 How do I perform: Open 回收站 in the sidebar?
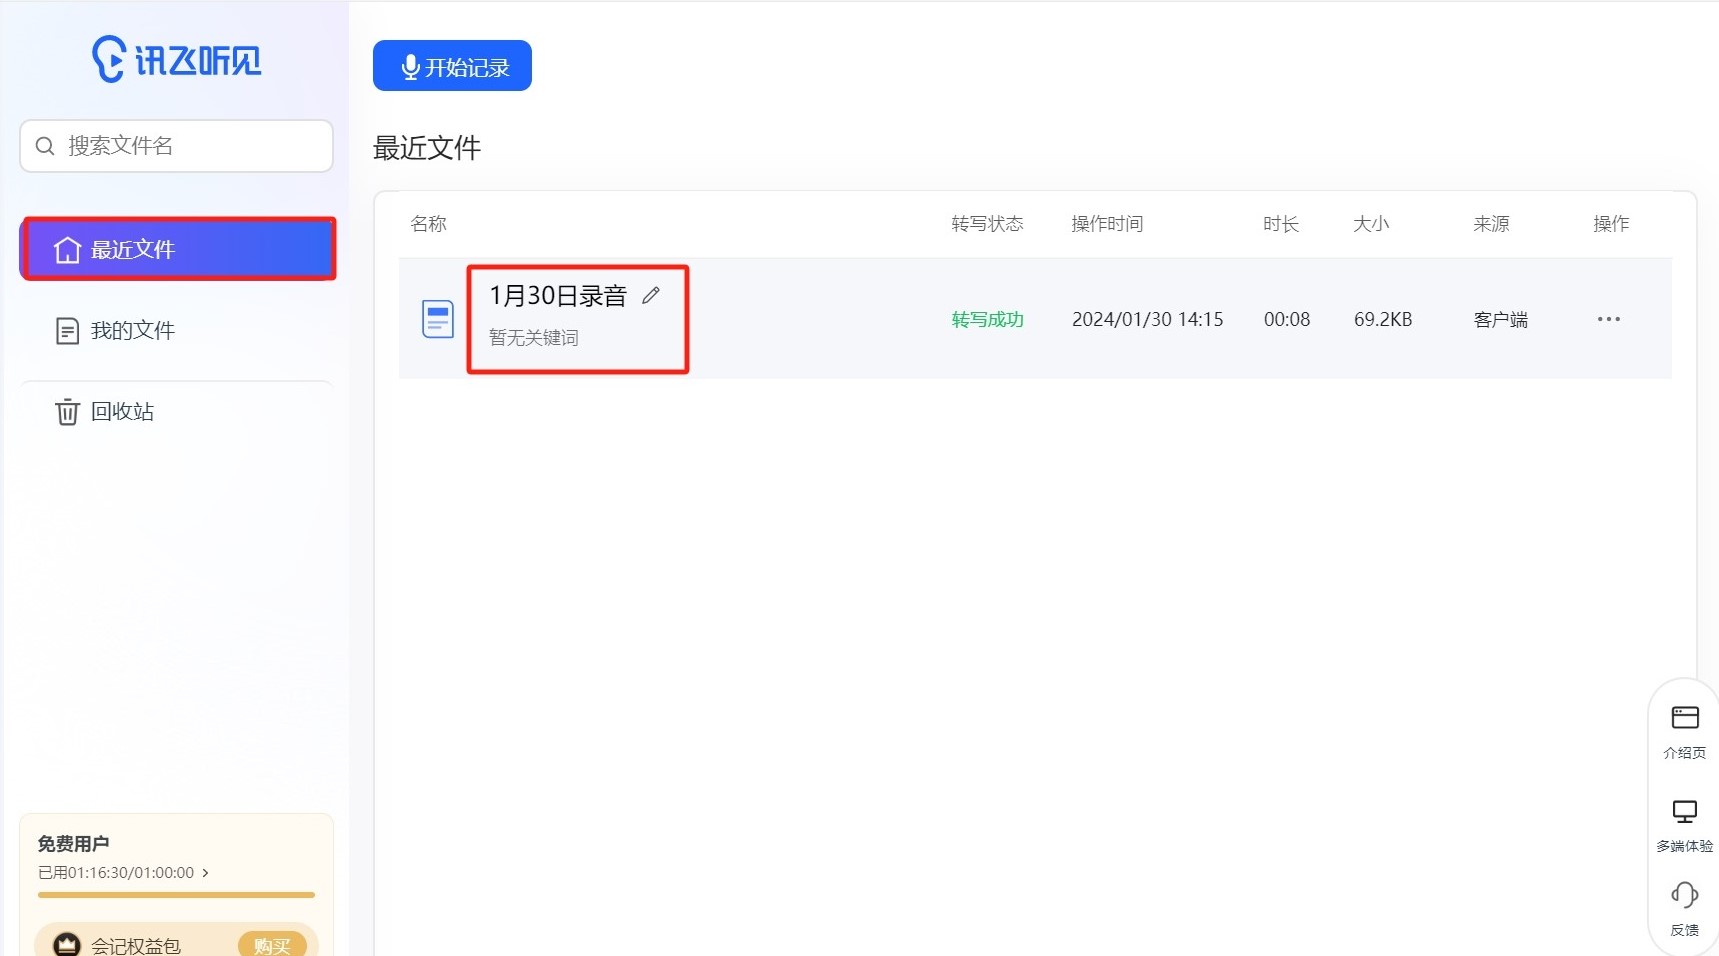[x=122, y=412]
